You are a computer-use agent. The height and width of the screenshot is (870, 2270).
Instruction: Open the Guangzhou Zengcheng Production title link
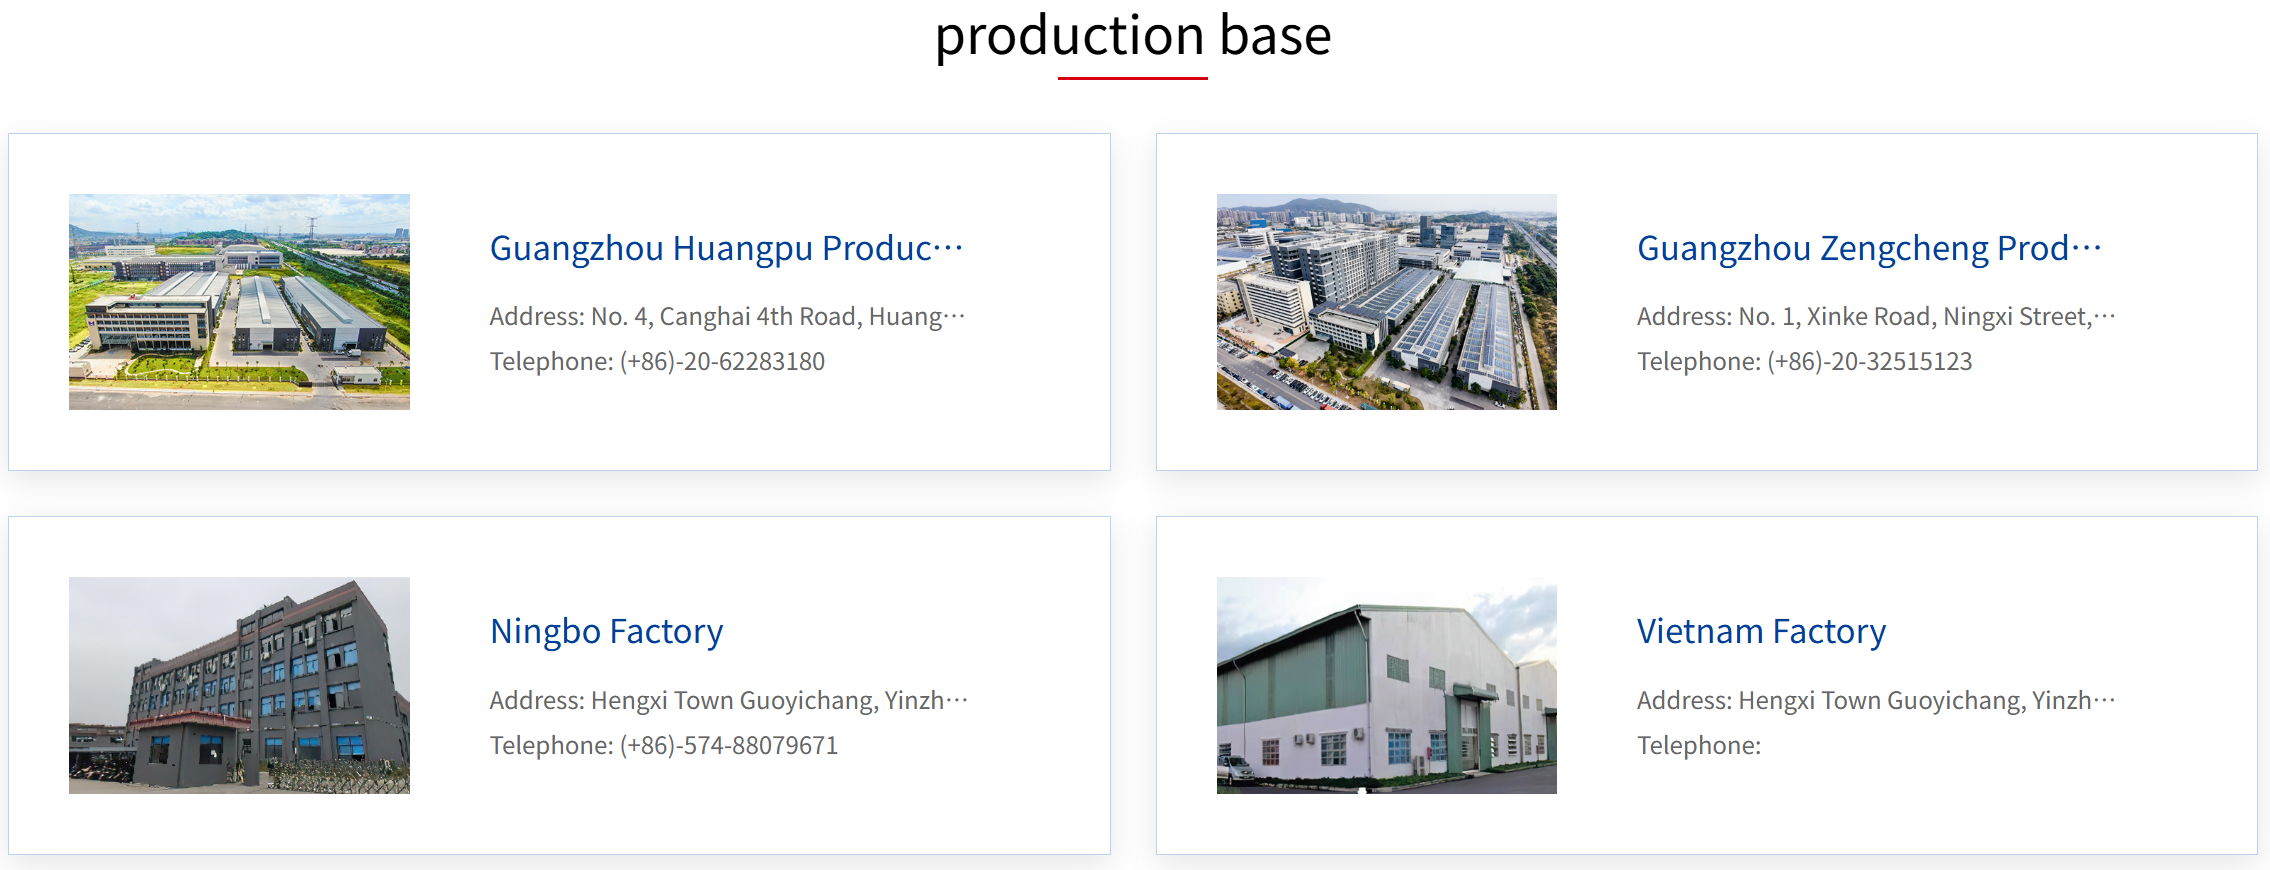(1852, 248)
